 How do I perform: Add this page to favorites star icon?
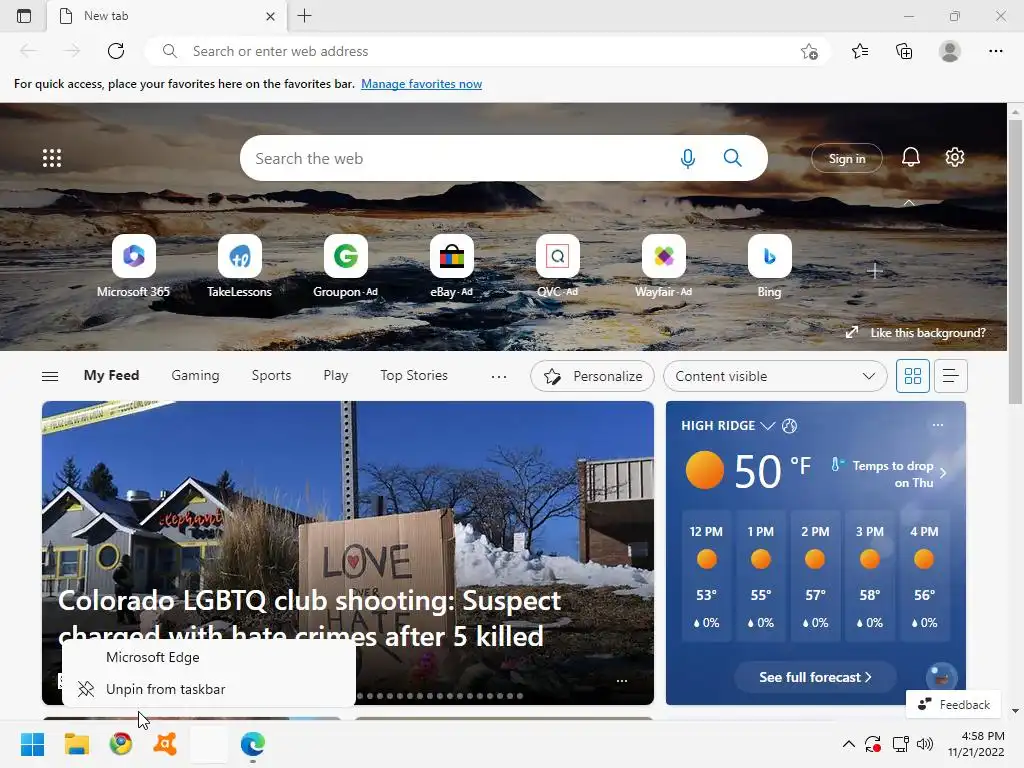(x=809, y=51)
